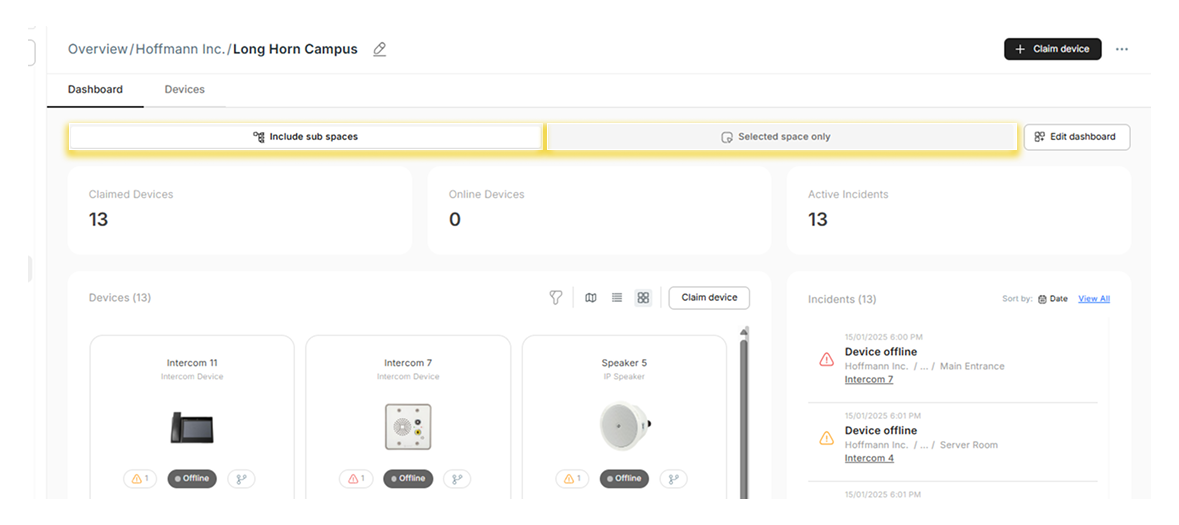Open the Speaker 5 device thumbnail
Image resolution: width=1179 pixels, height=525 pixels.
coord(626,426)
